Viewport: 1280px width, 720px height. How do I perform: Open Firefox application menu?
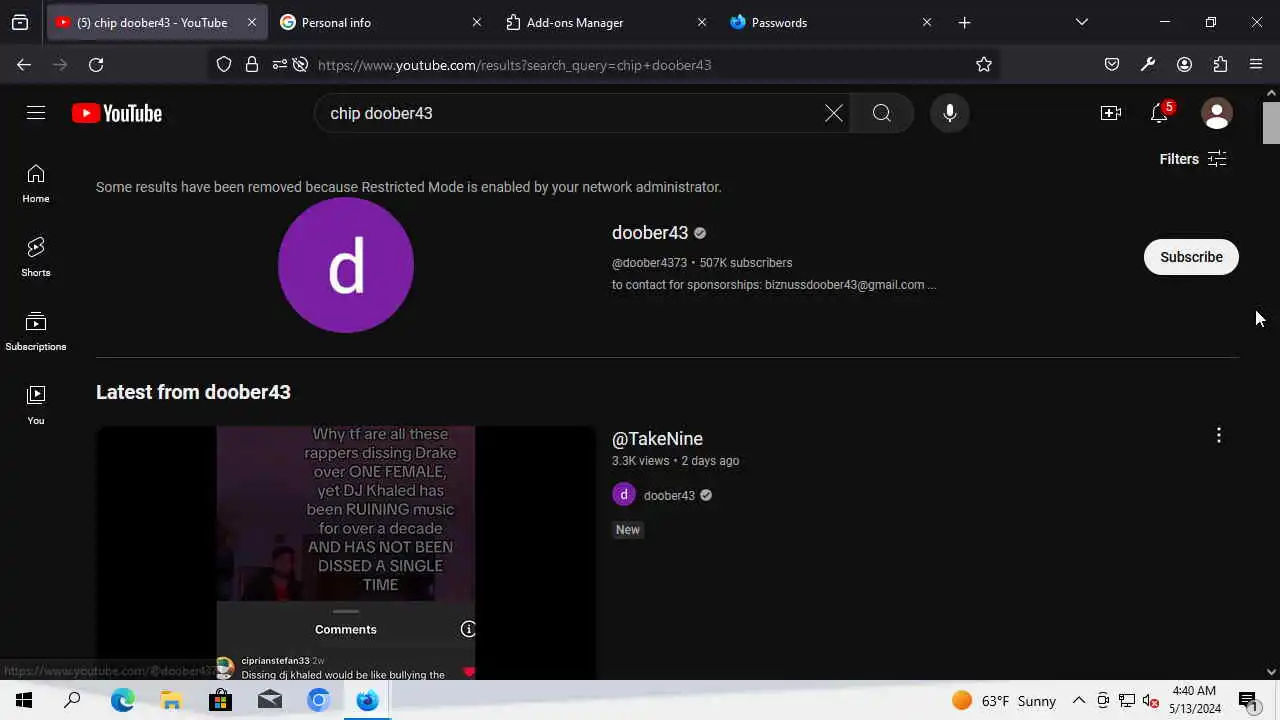pyautogui.click(x=1256, y=64)
